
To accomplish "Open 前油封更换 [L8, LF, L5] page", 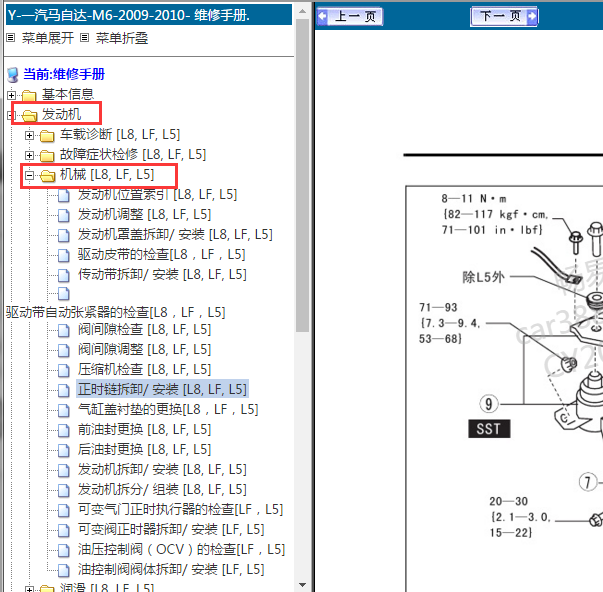I will [x=145, y=429].
